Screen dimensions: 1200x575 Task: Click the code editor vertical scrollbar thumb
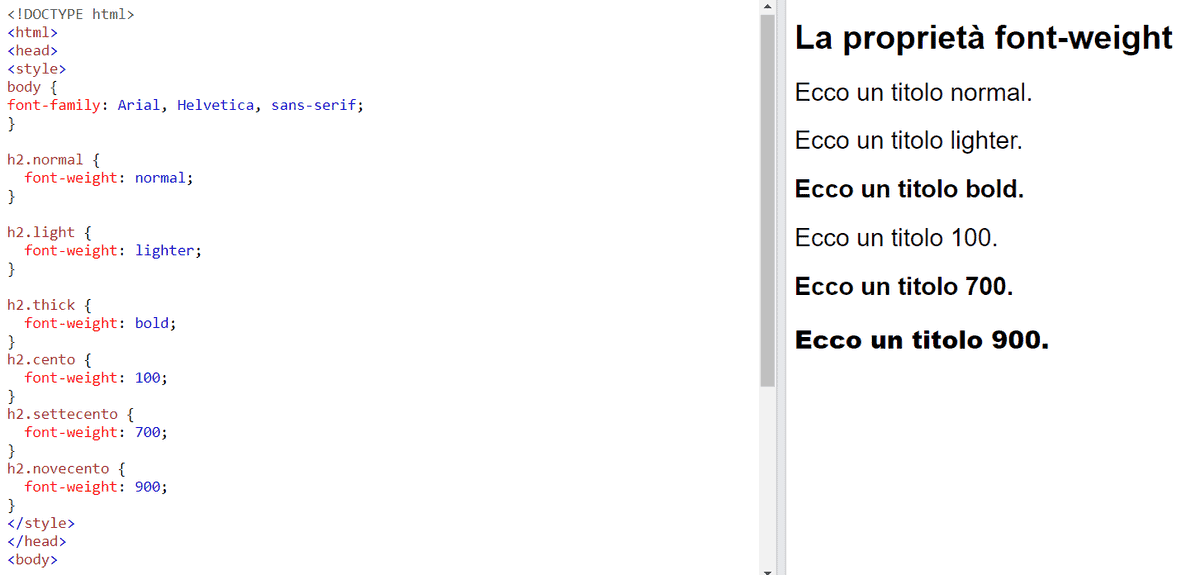click(x=767, y=200)
